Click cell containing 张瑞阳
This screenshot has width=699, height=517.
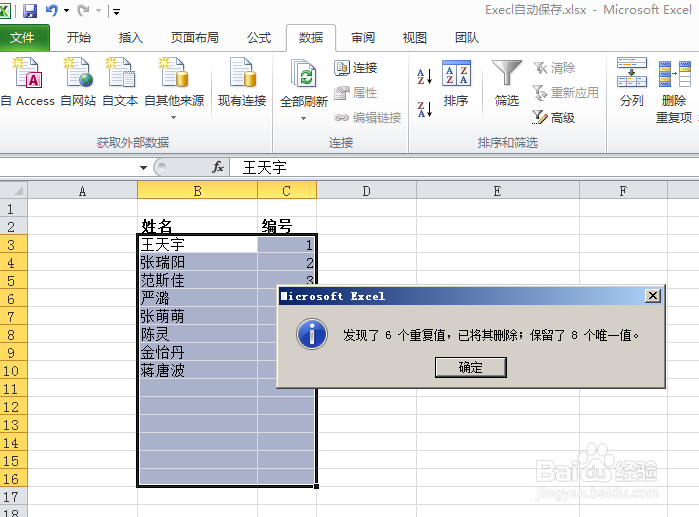[197, 263]
